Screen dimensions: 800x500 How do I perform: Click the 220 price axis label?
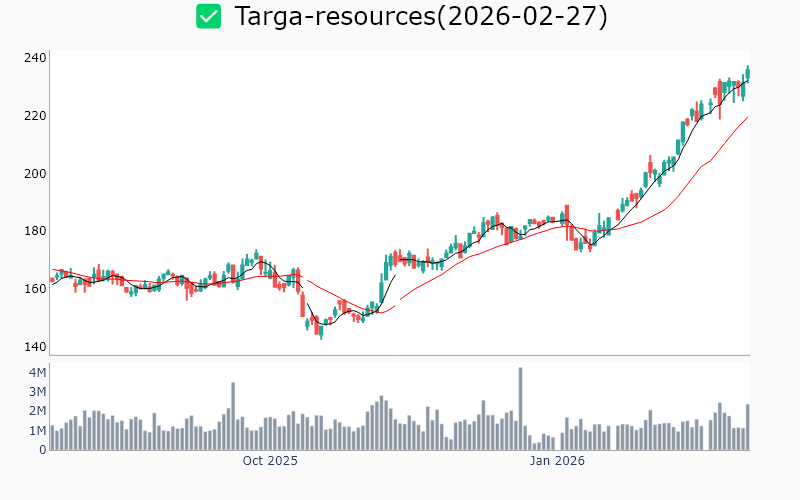(x=36, y=116)
